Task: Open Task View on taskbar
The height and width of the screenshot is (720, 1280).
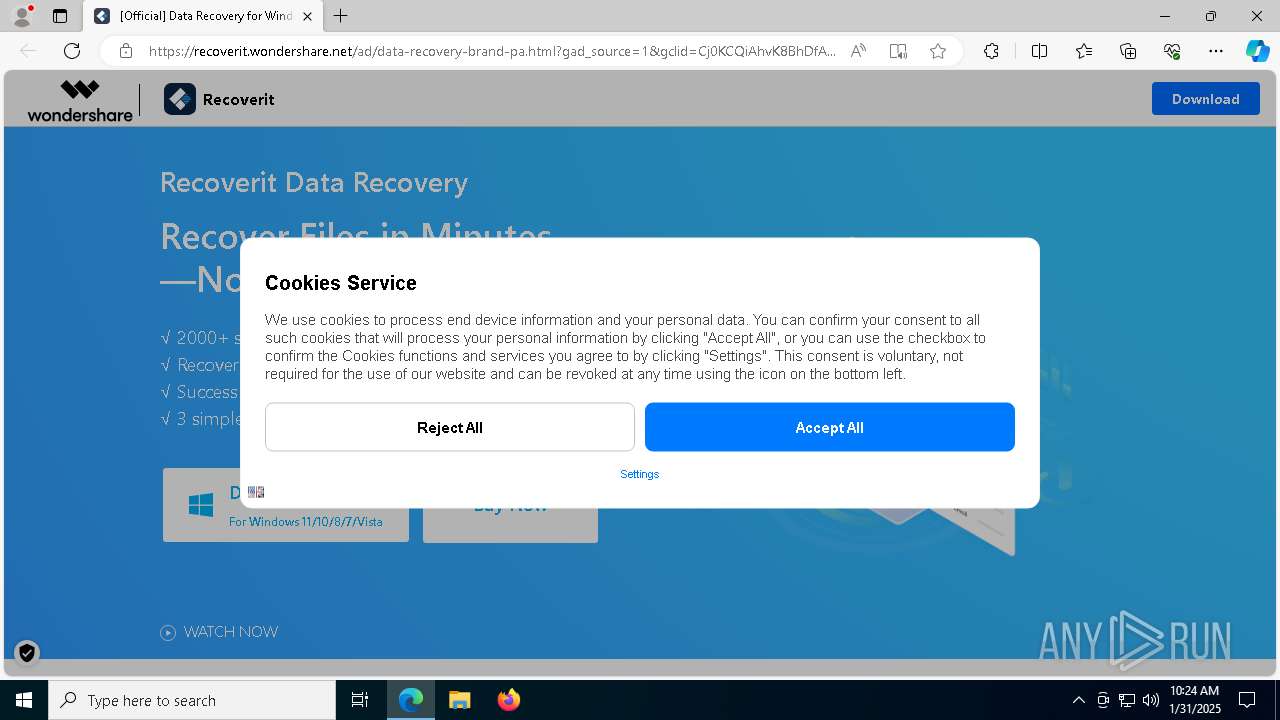Action: click(x=360, y=700)
